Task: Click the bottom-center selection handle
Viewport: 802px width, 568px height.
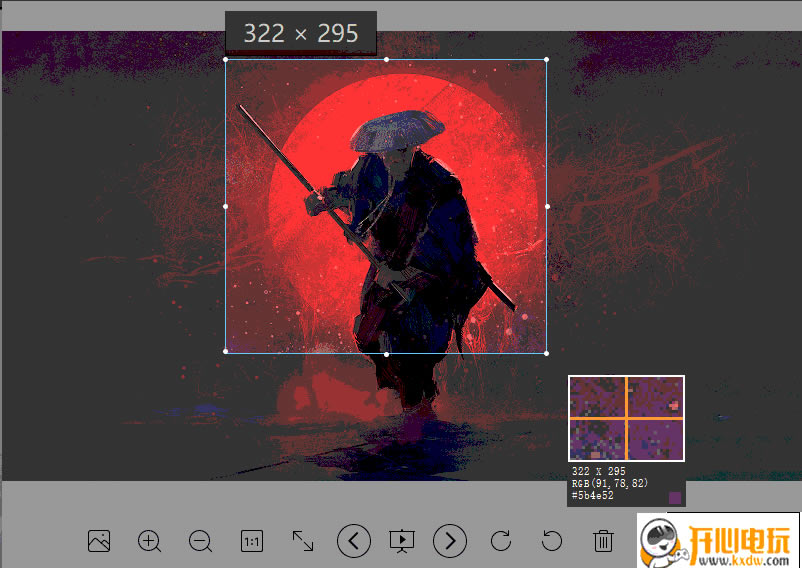Action: coord(386,354)
